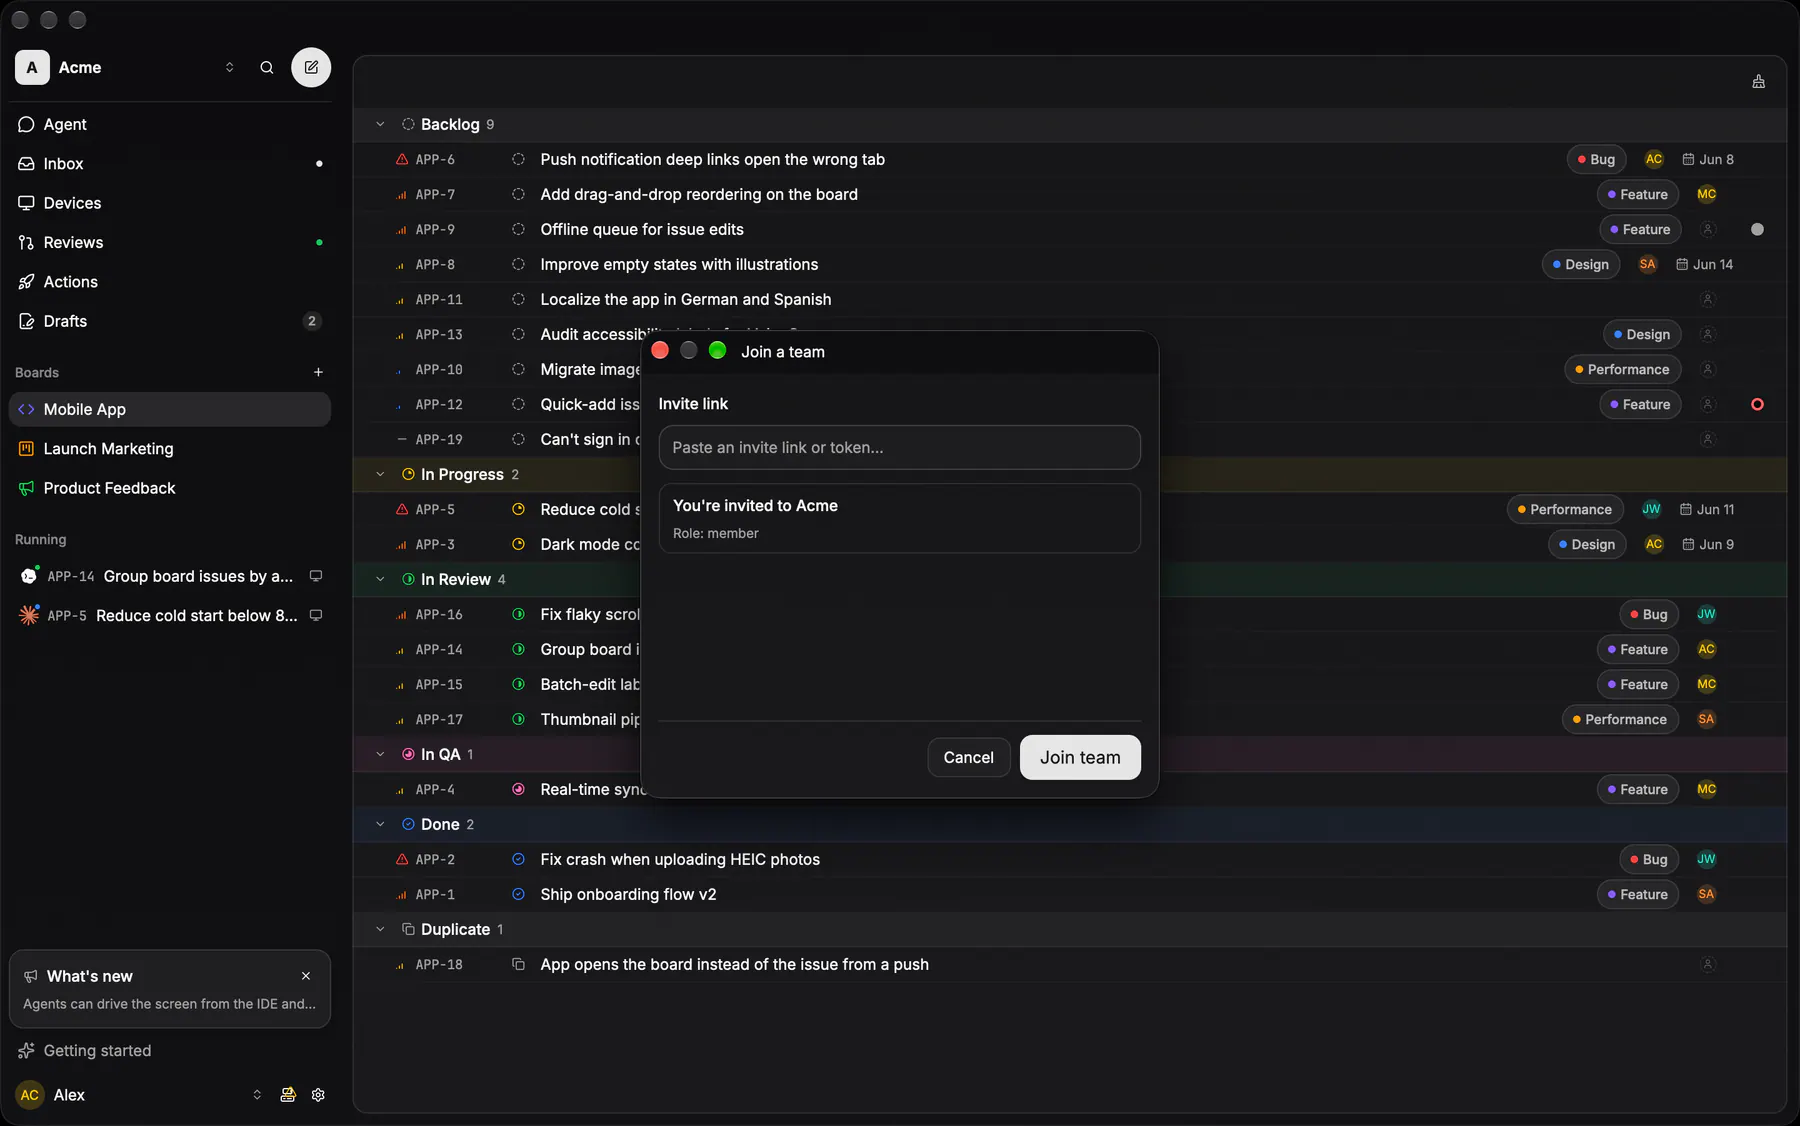The width and height of the screenshot is (1800, 1126).
Task: Click the unassigned avatar on APP-11
Action: point(1708,300)
